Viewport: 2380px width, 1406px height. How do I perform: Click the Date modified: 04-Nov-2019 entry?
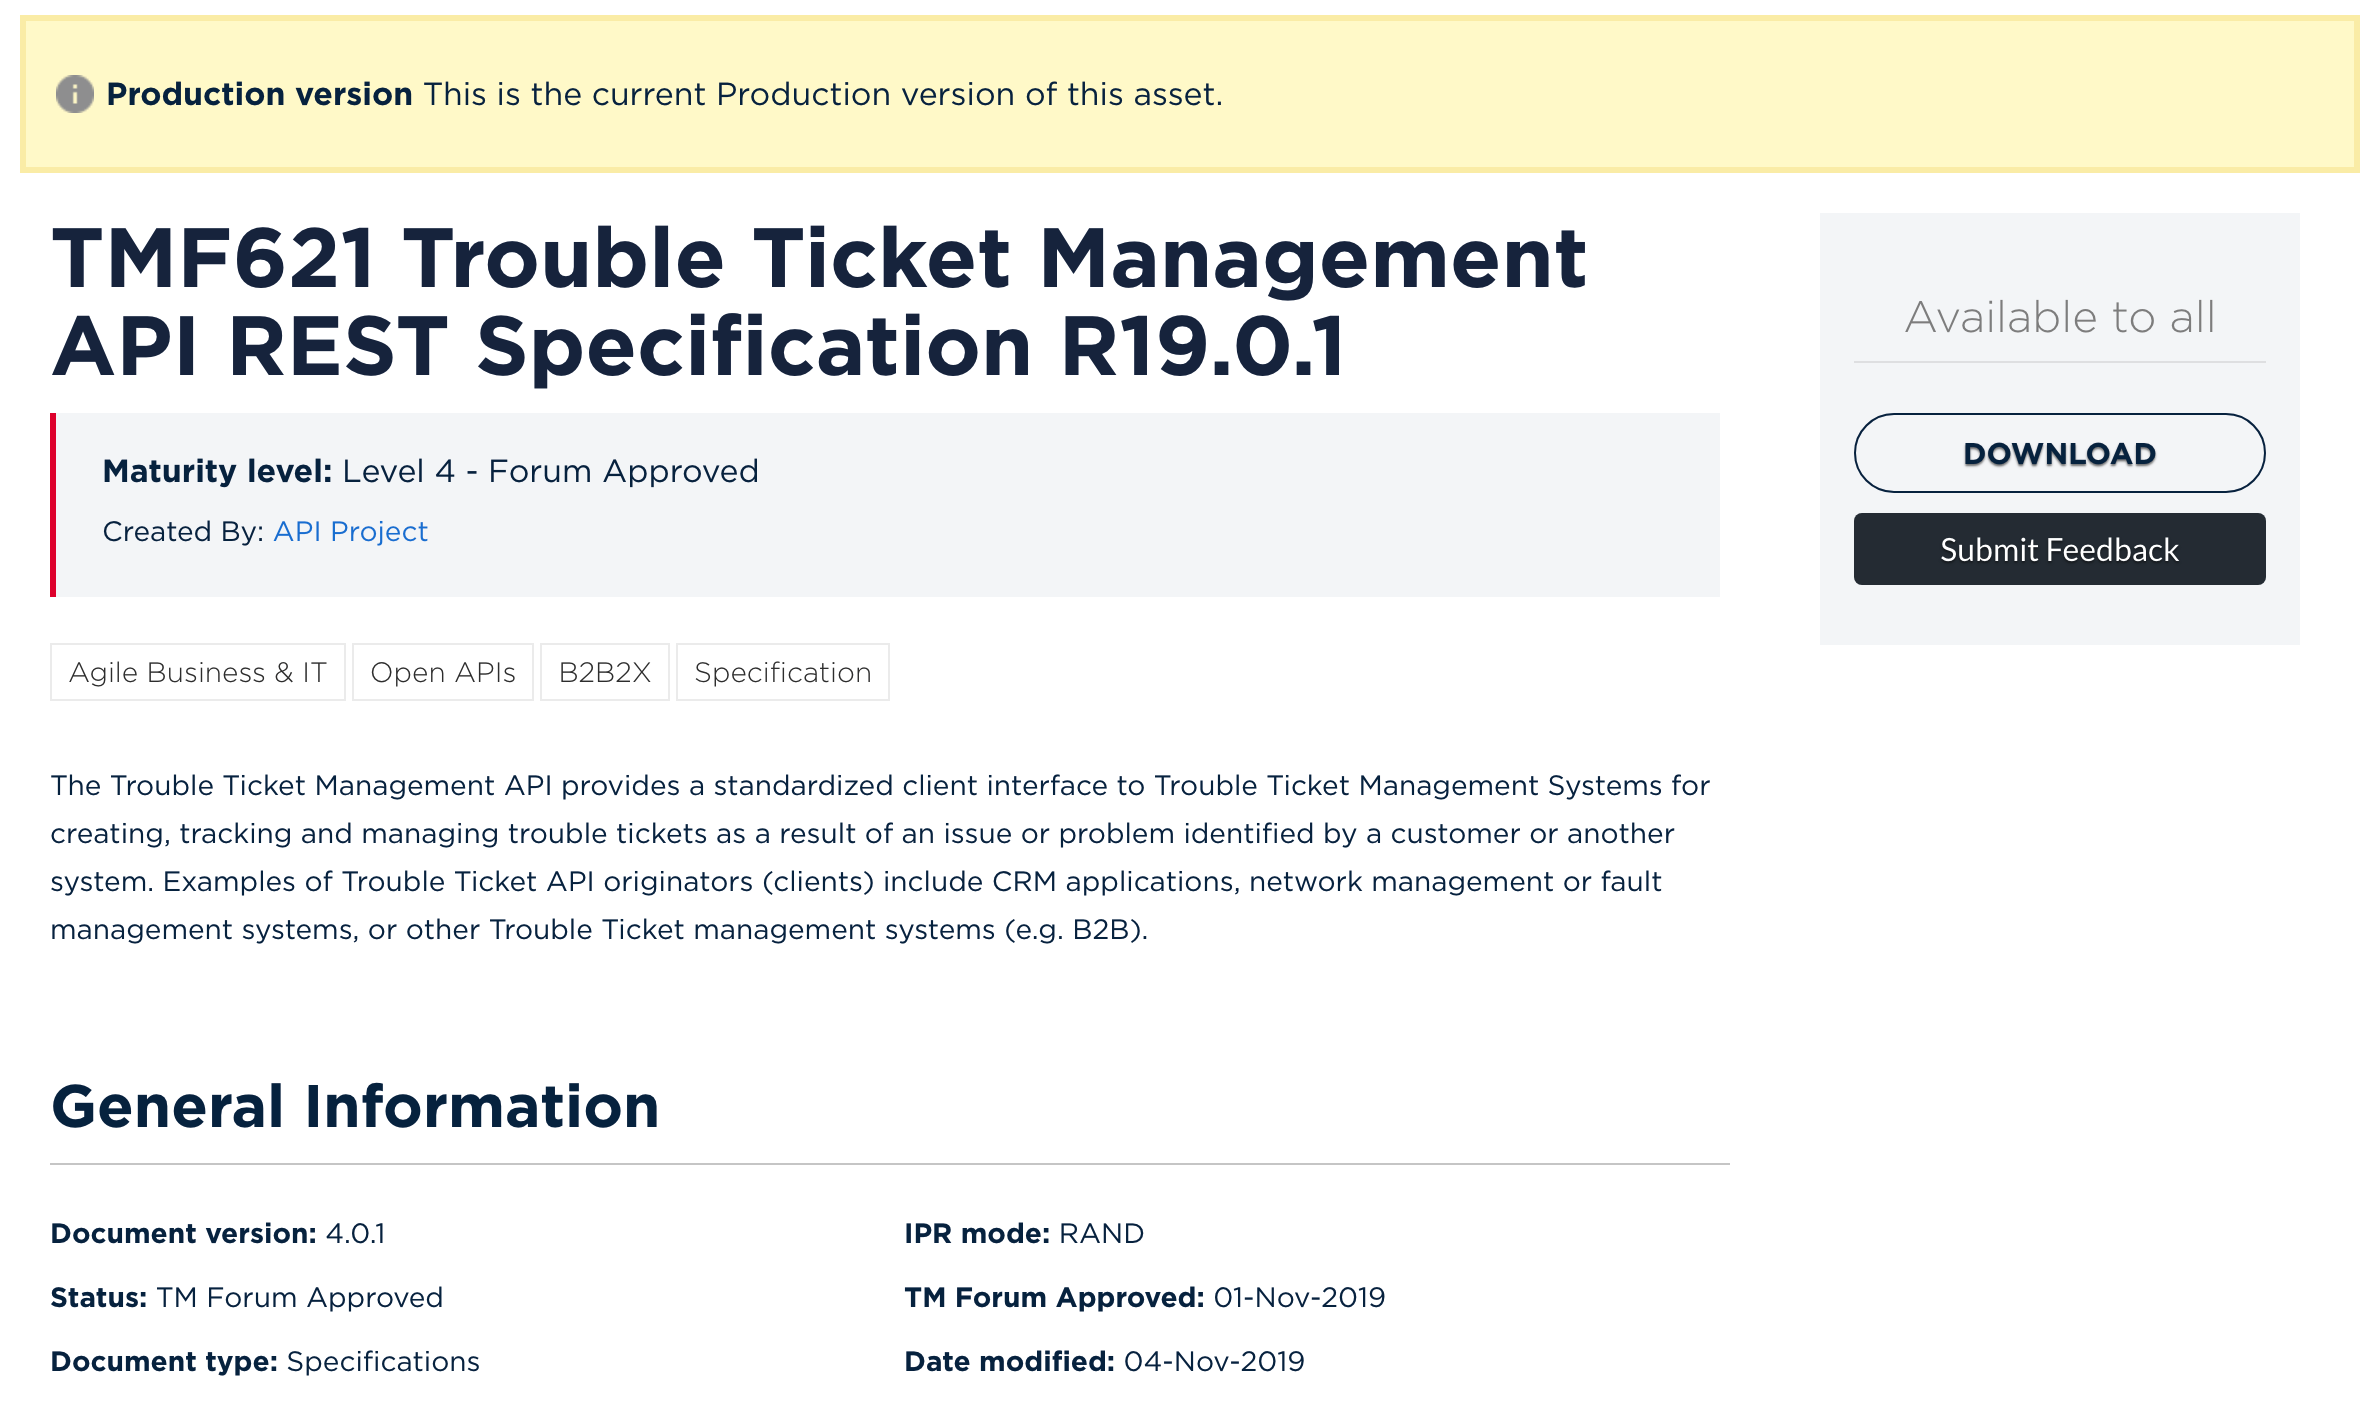[x=1105, y=1361]
